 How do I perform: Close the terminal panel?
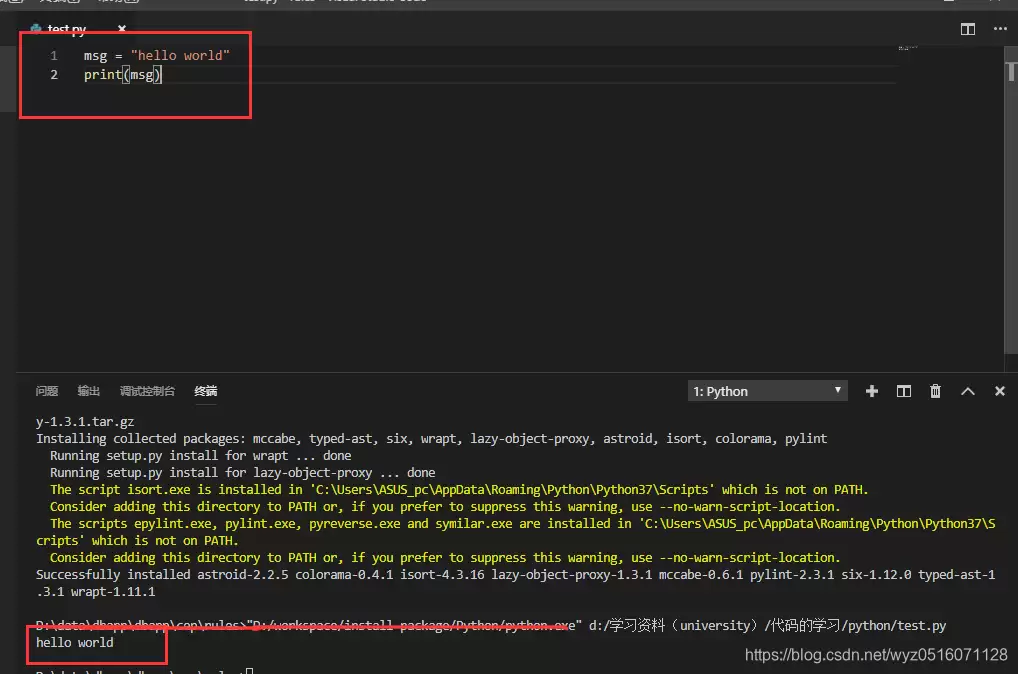coord(999,391)
